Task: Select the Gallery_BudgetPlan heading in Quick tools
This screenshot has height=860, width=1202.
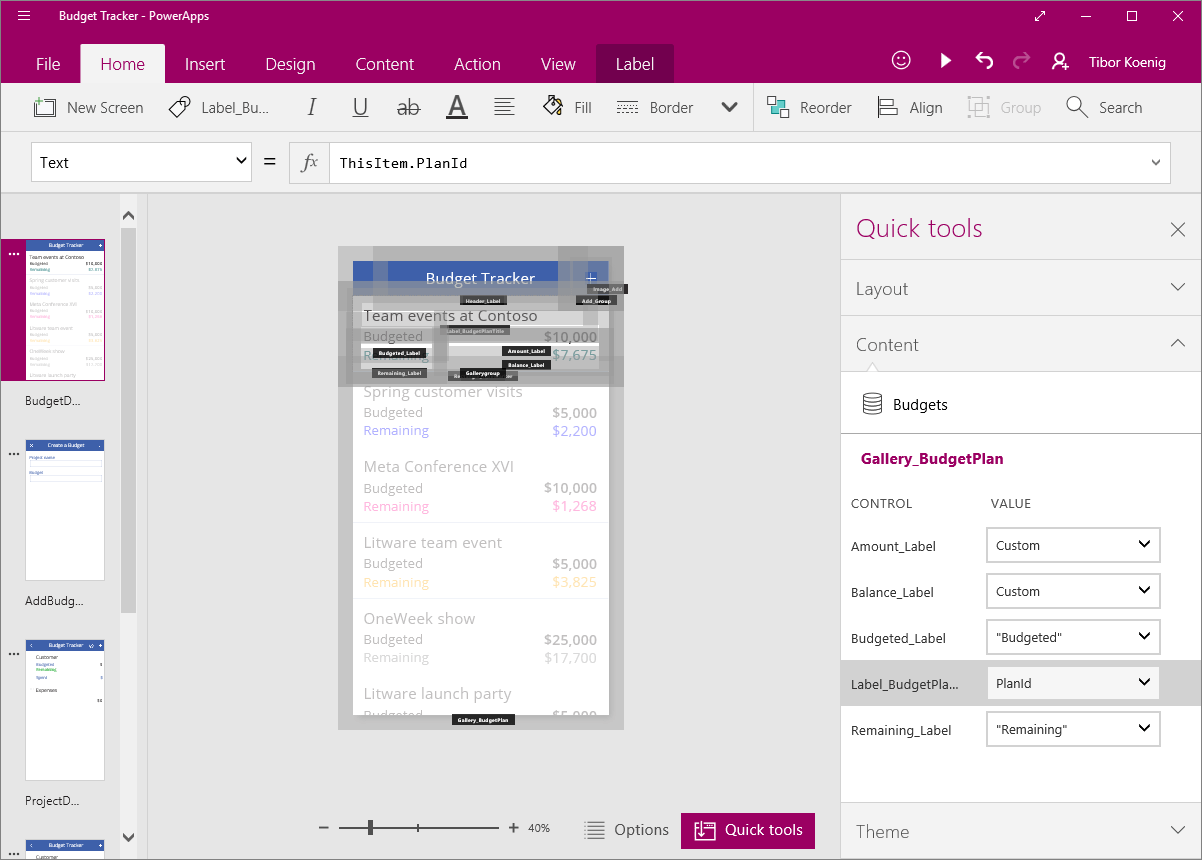Action: [x=932, y=459]
